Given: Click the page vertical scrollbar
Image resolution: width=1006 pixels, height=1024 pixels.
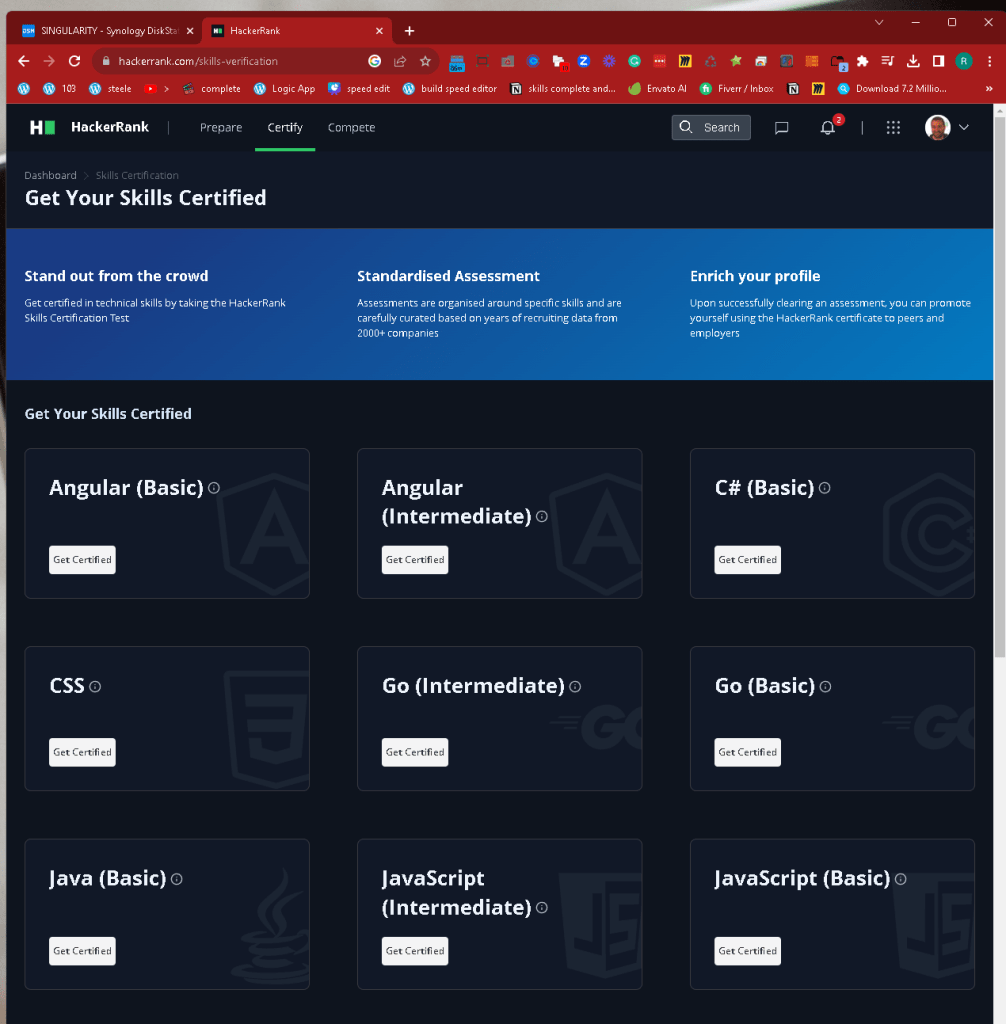Looking at the screenshot, I should pyautogui.click(x=999, y=385).
